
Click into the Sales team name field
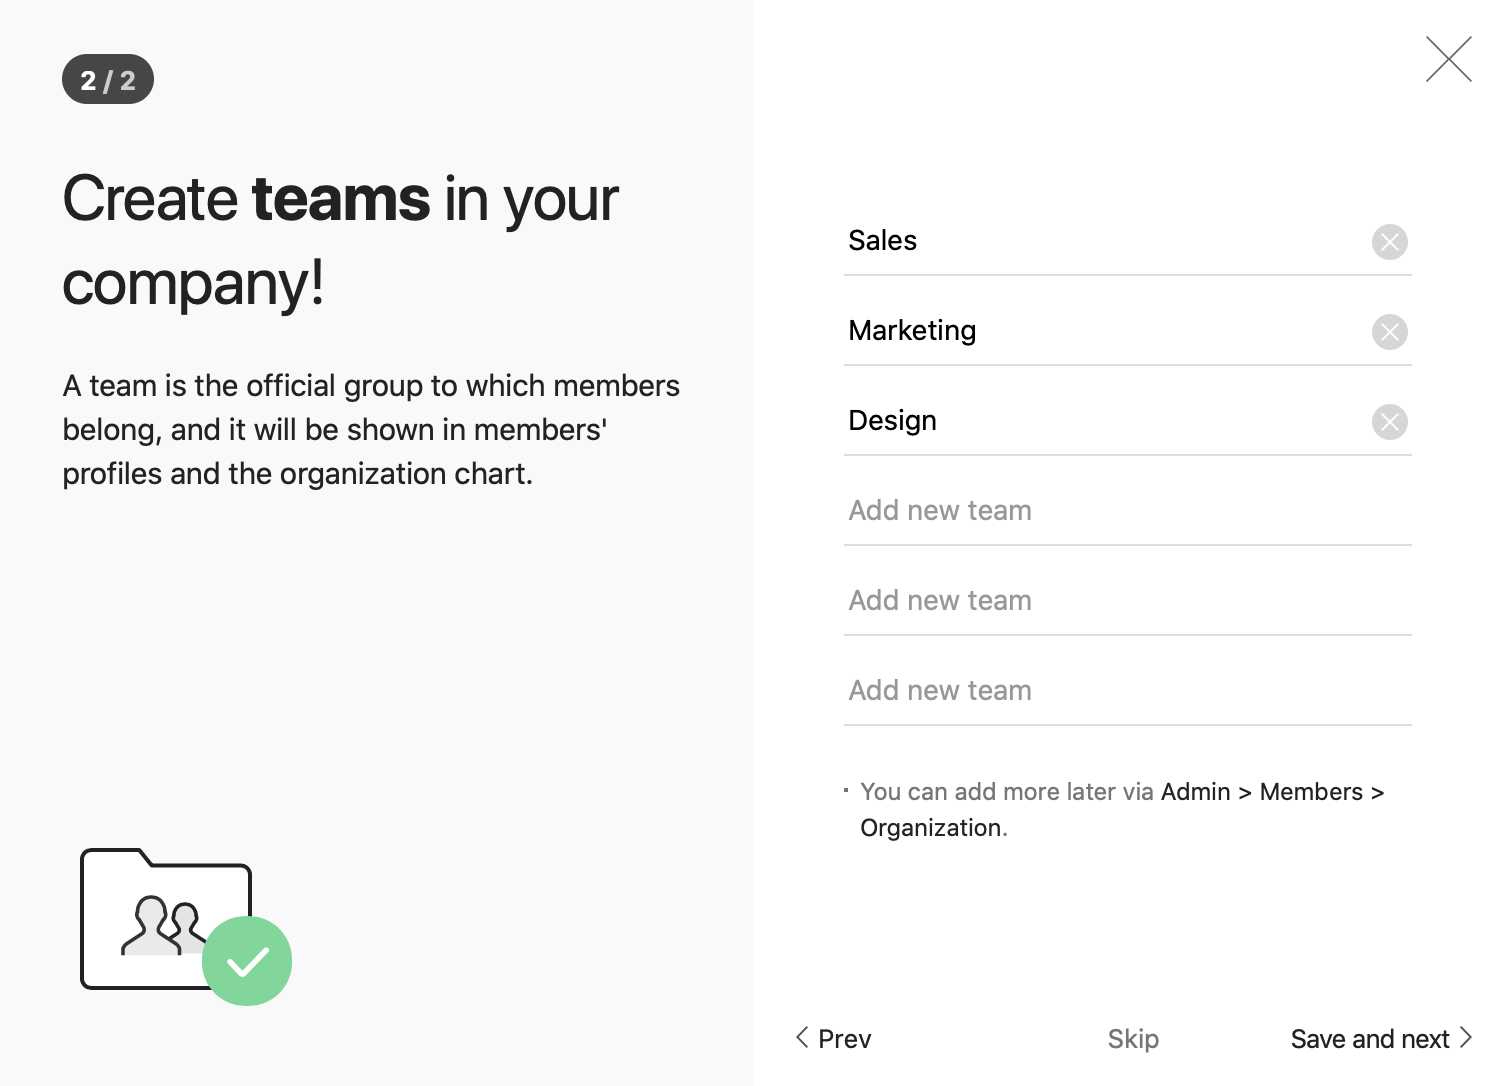point(1100,241)
